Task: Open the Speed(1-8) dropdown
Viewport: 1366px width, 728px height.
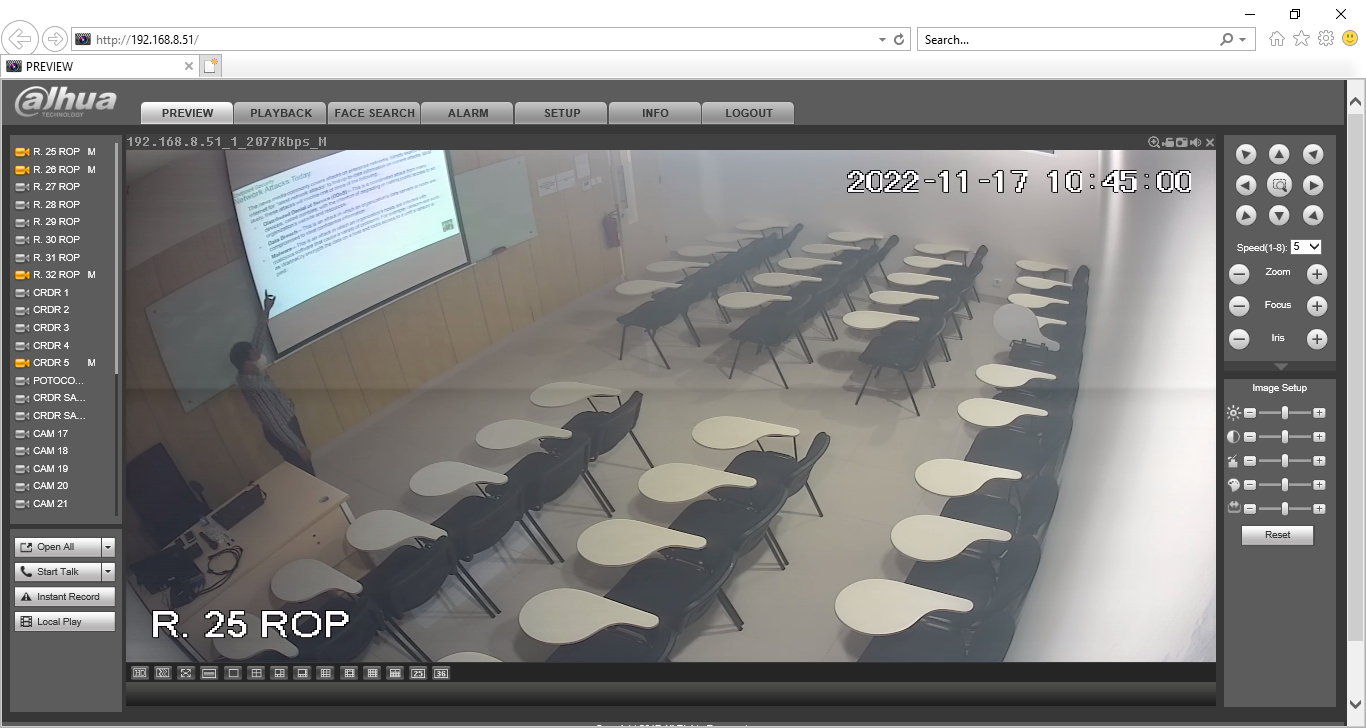Action: pos(1306,246)
